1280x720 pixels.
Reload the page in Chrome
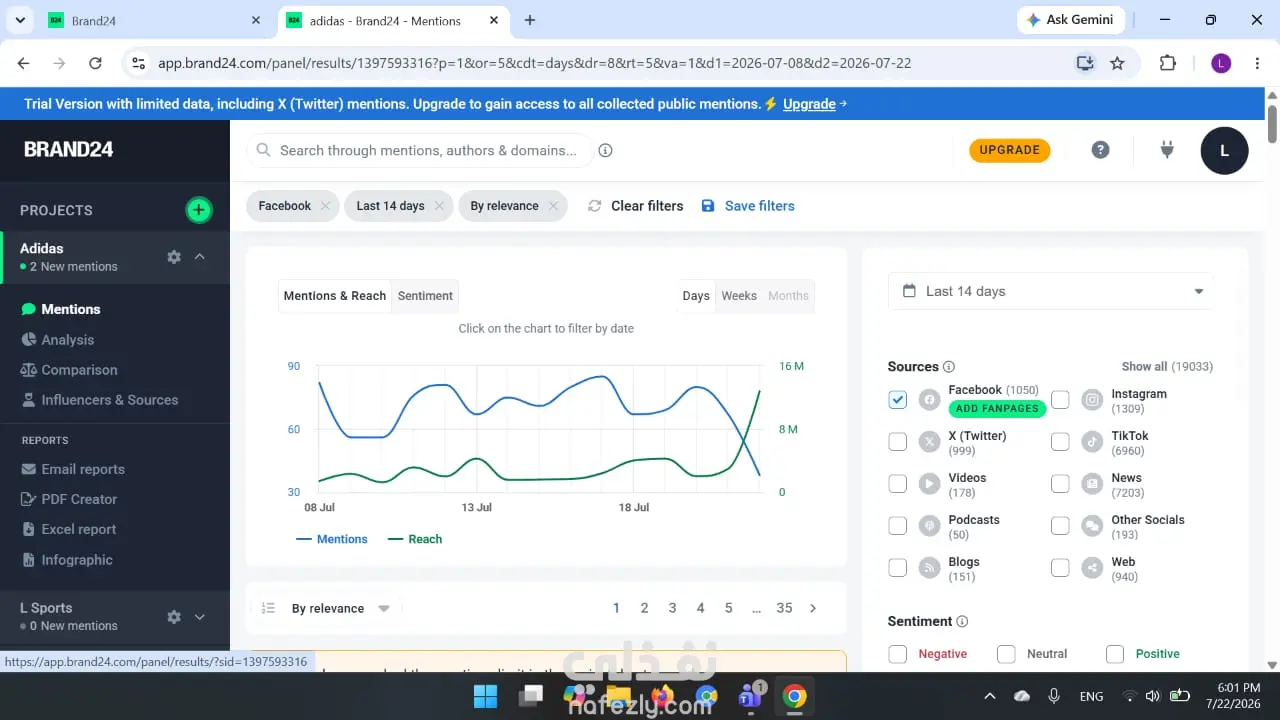tap(95, 63)
